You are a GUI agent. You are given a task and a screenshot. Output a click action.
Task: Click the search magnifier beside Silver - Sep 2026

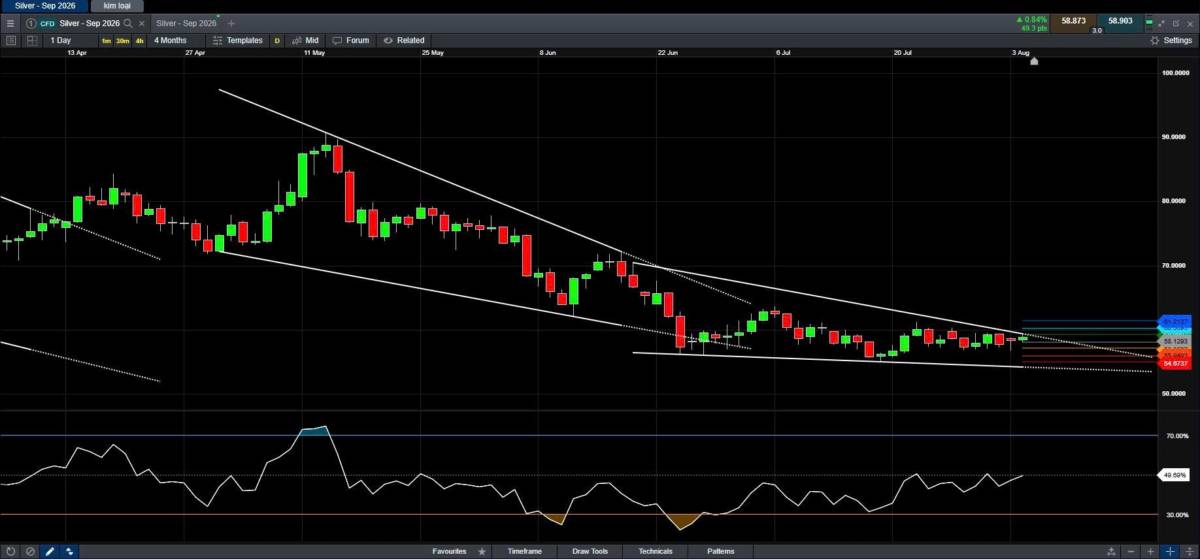coord(128,23)
